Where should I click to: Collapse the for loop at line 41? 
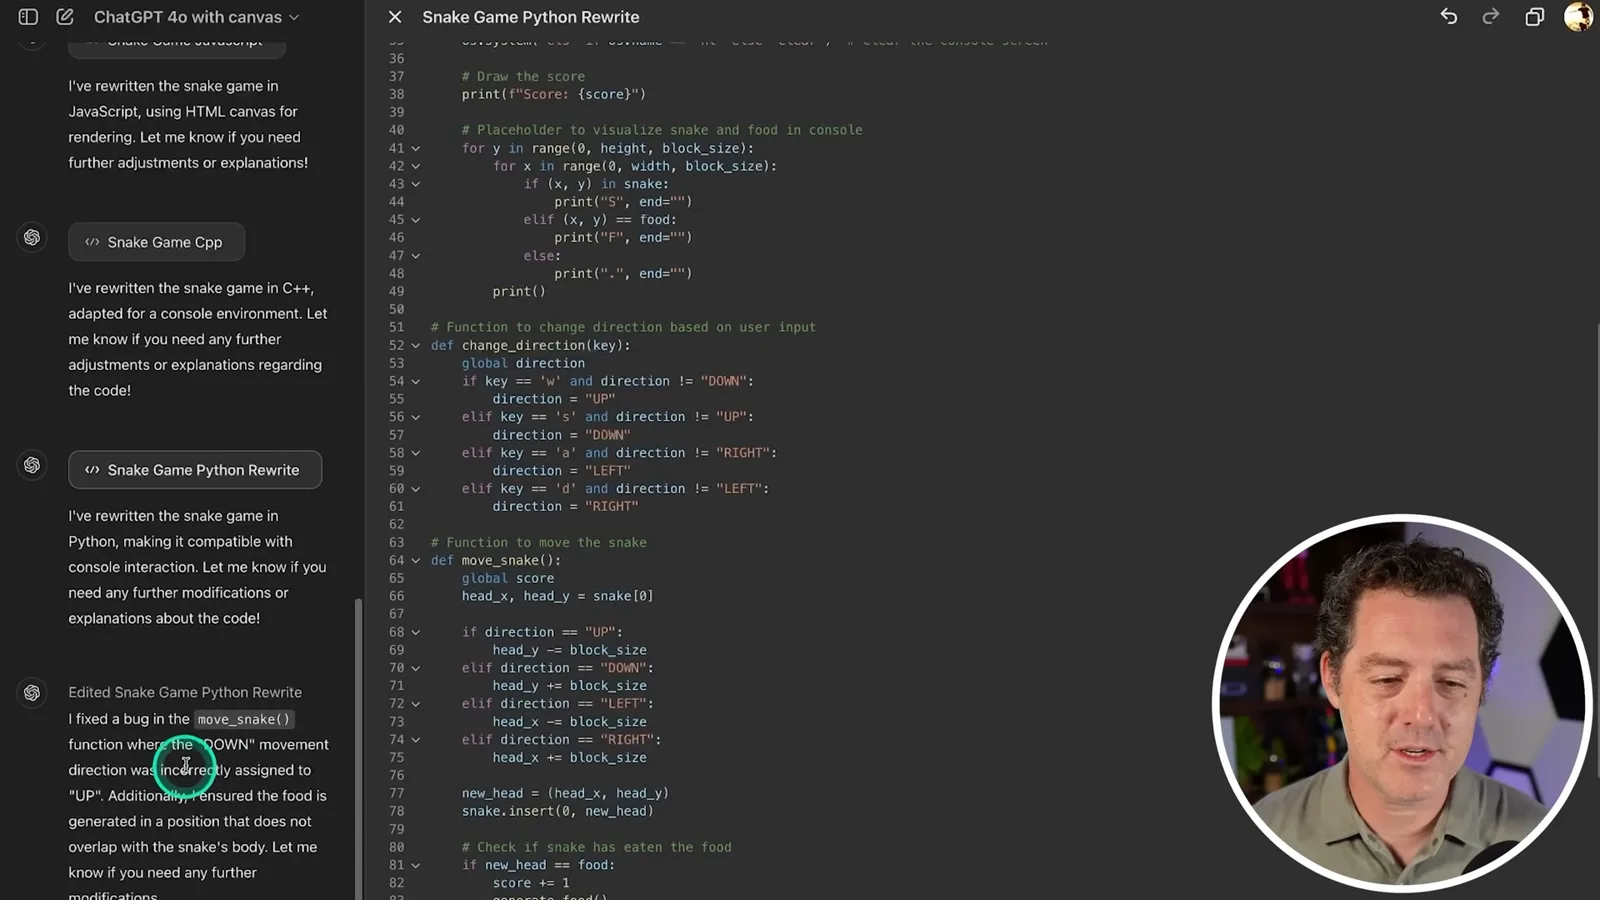416,149
